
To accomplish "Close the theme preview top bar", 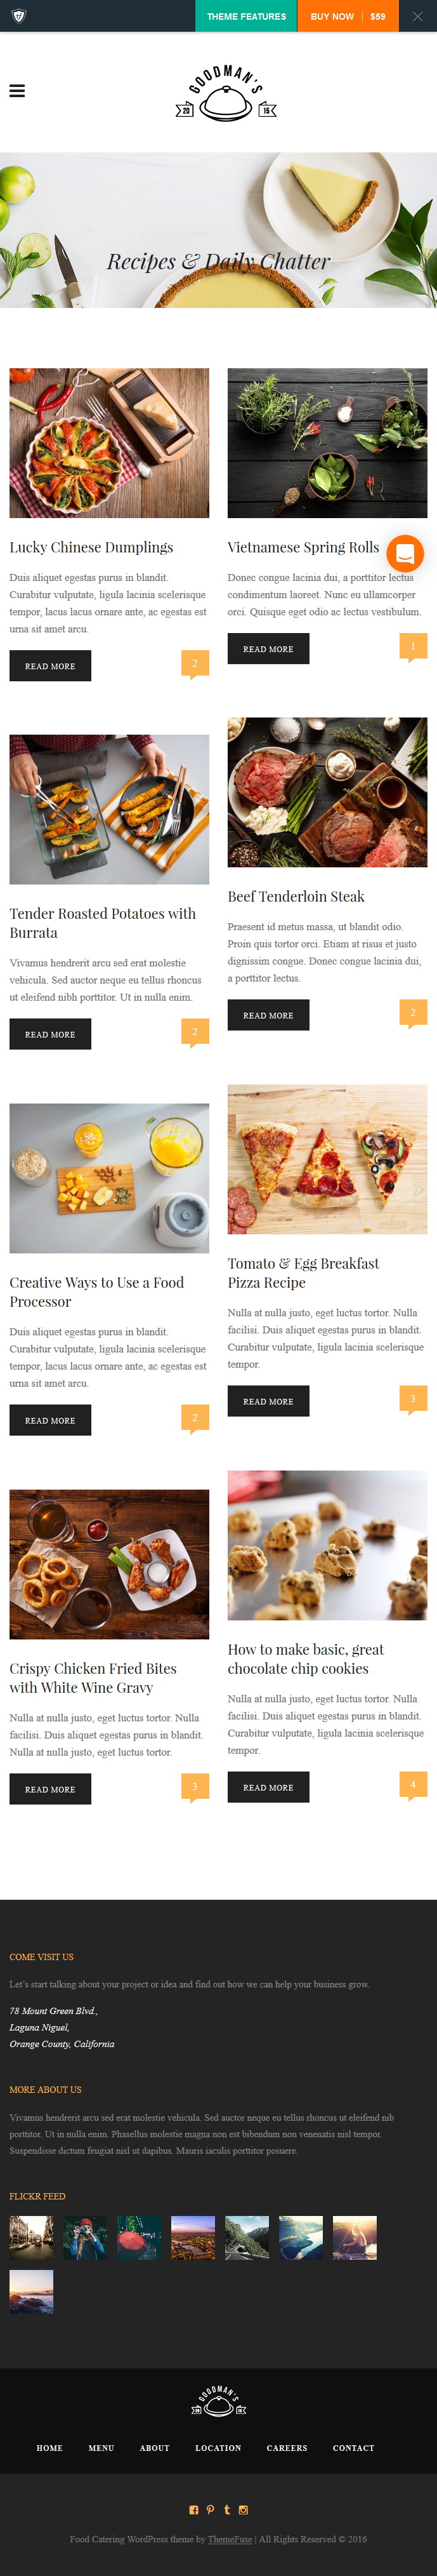I will (417, 16).
